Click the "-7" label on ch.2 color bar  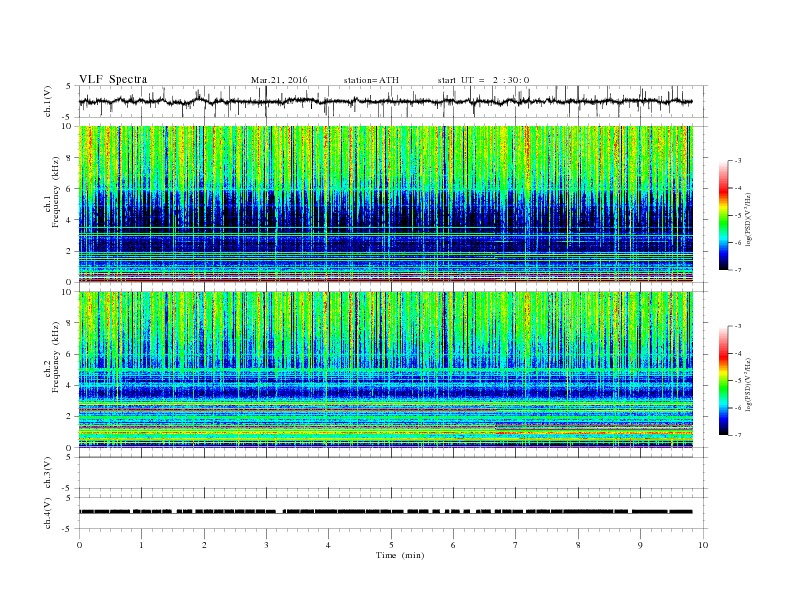[x=737, y=435]
